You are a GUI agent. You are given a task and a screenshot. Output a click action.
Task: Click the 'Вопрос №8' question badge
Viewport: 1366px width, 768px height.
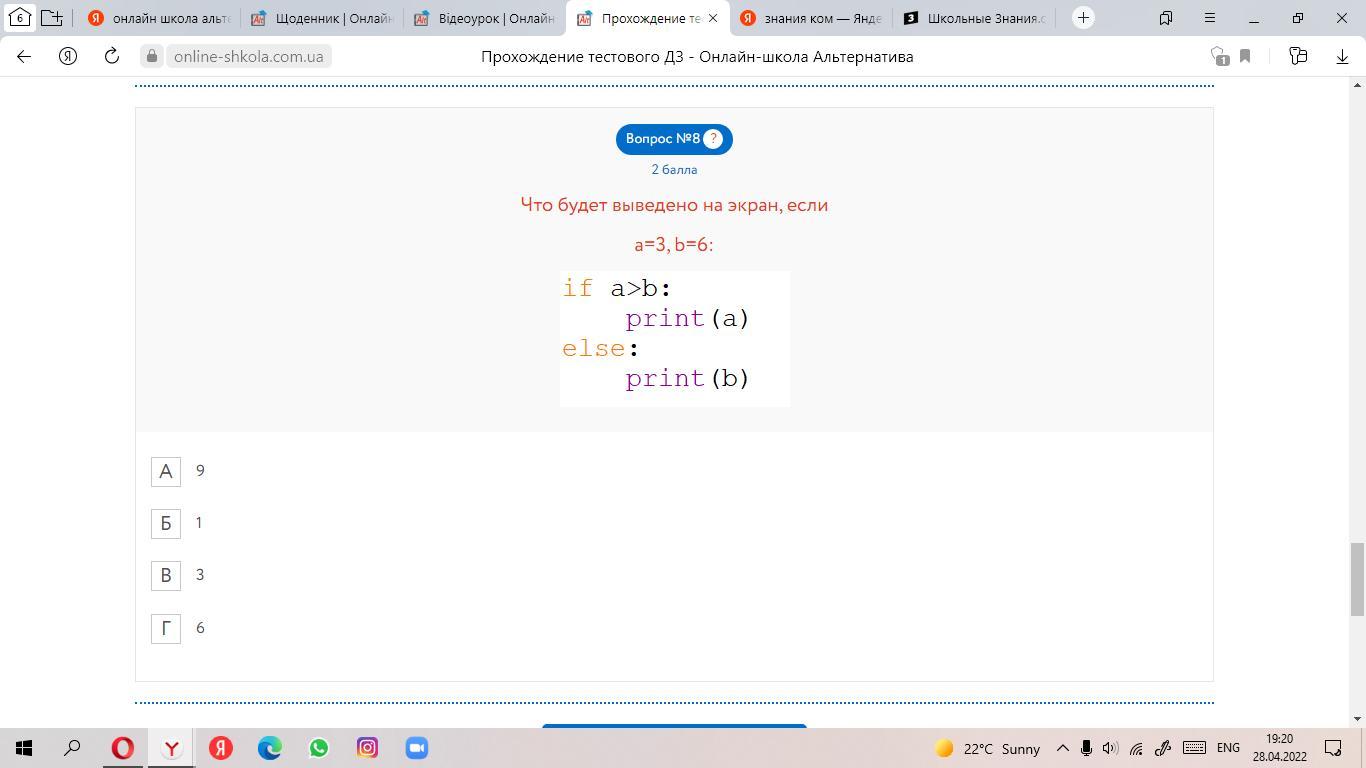674,139
